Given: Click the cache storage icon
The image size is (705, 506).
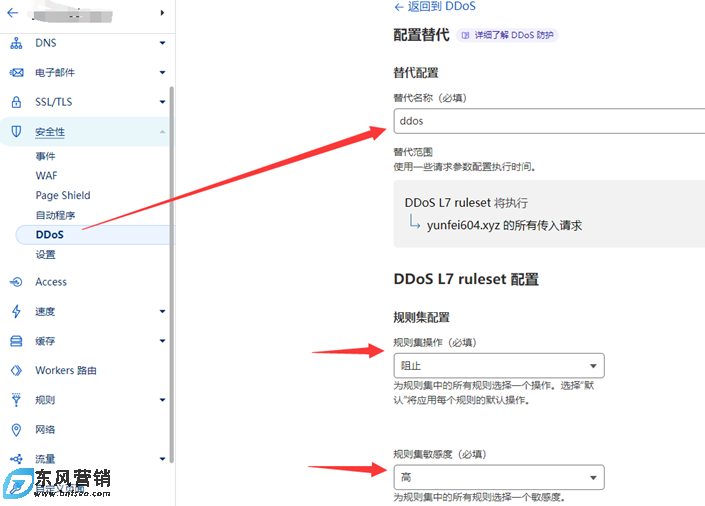Looking at the screenshot, I should [16, 341].
